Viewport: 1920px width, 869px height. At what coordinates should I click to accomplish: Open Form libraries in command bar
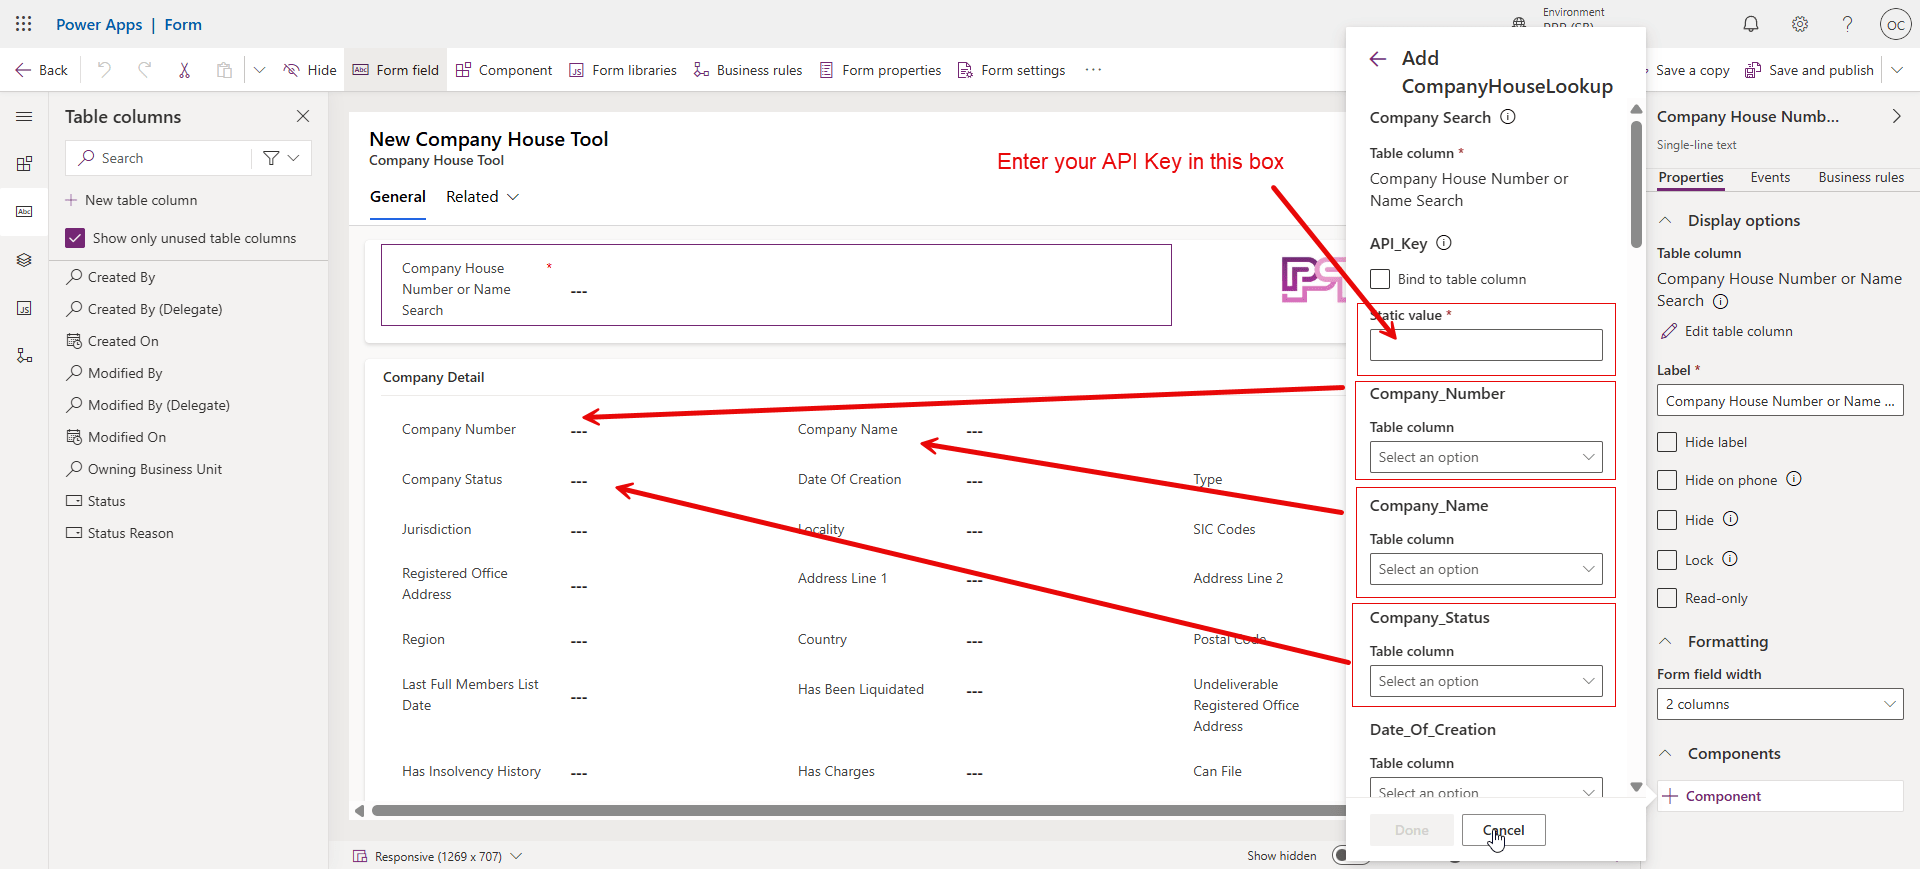point(622,70)
